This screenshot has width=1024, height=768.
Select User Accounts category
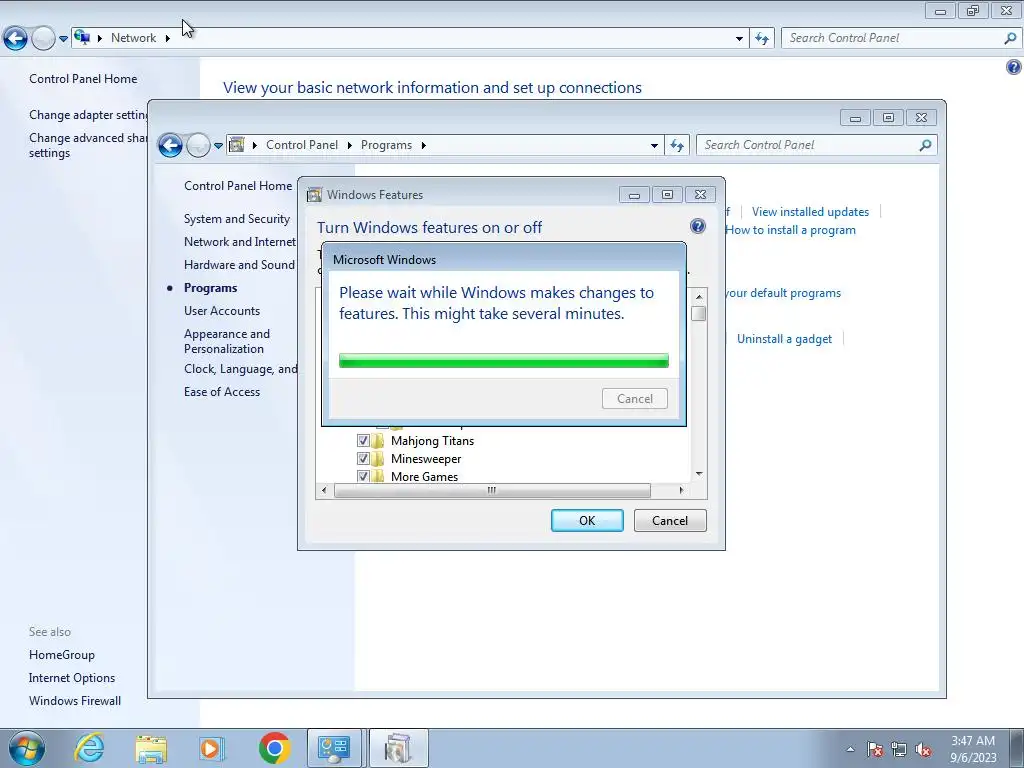221,311
